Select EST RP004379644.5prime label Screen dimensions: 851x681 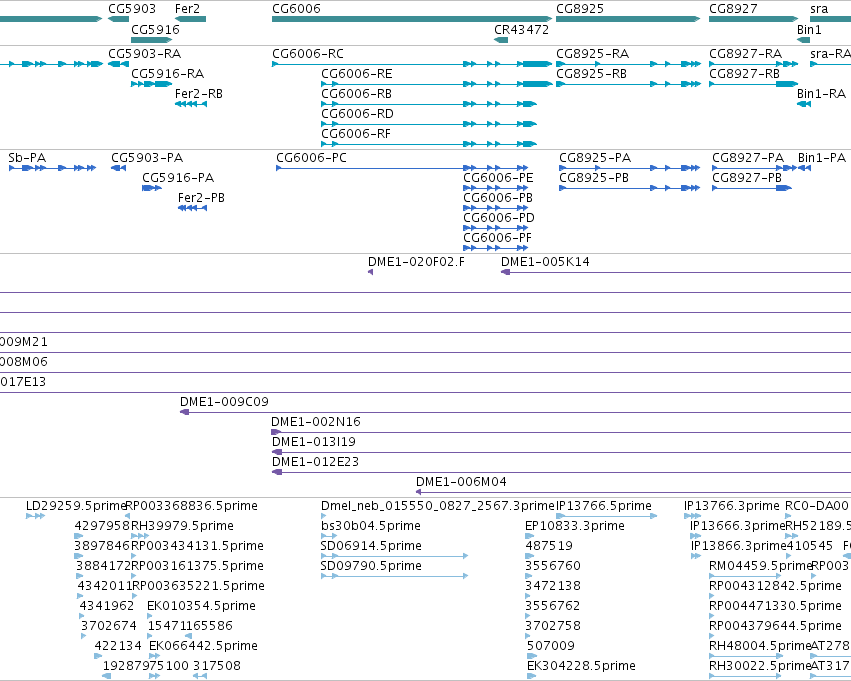[x=775, y=626]
